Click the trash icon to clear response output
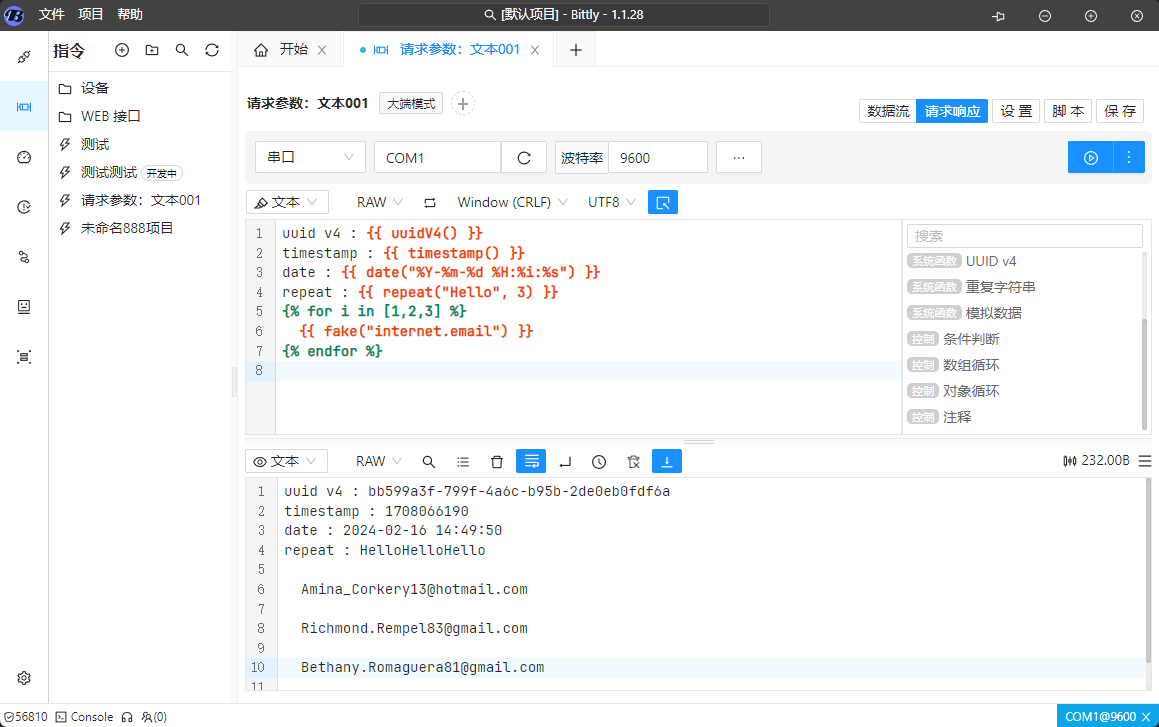This screenshot has height=727, width=1159. [x=497, y=461]
